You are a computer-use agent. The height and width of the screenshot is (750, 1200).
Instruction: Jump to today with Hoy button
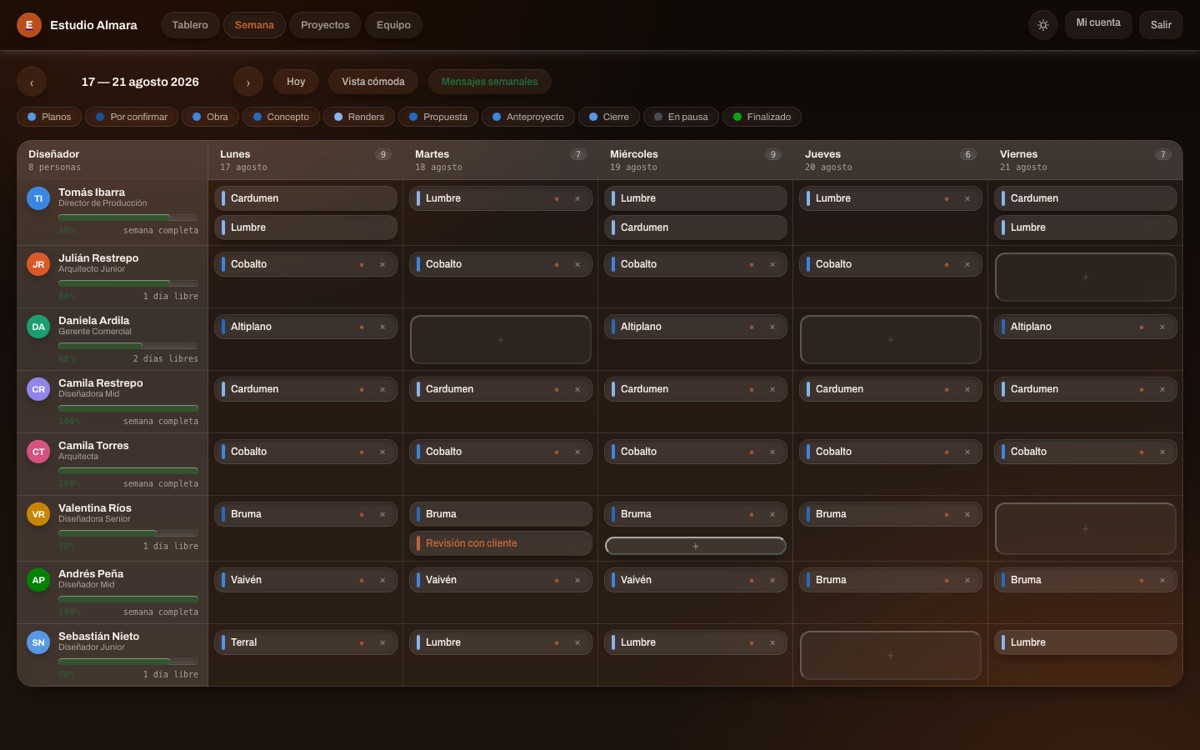pos(296,82)
